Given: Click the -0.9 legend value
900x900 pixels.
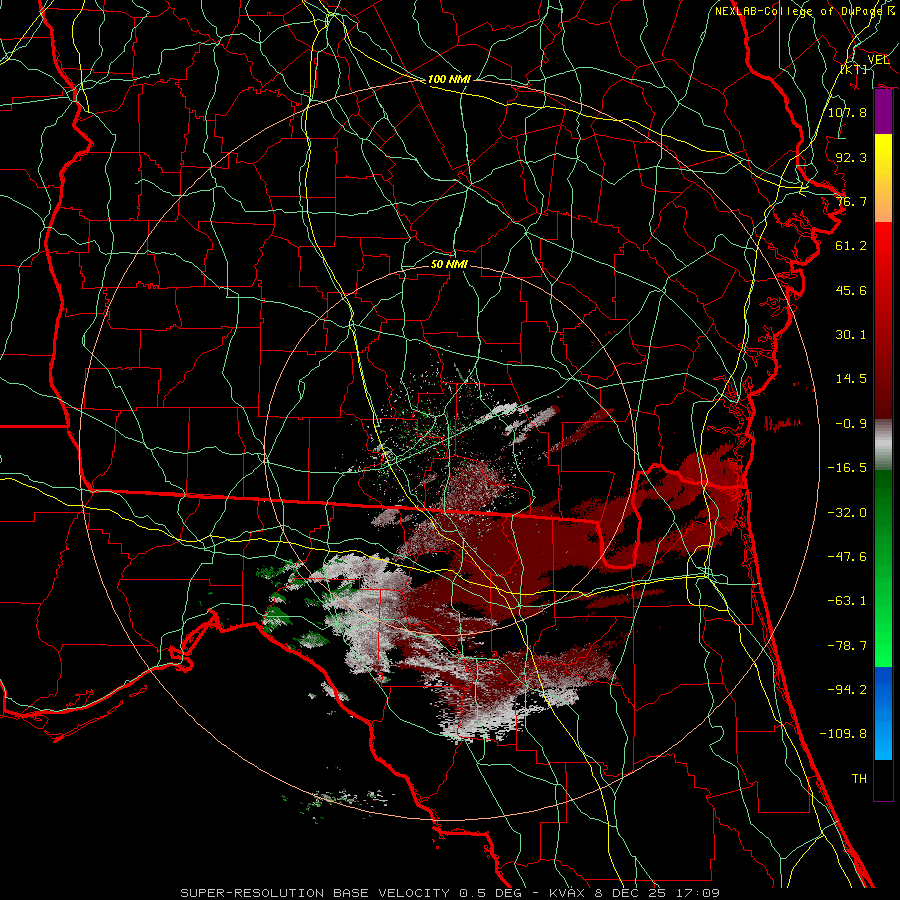Looking at the screenshot, I should click(x=851, y=424).
